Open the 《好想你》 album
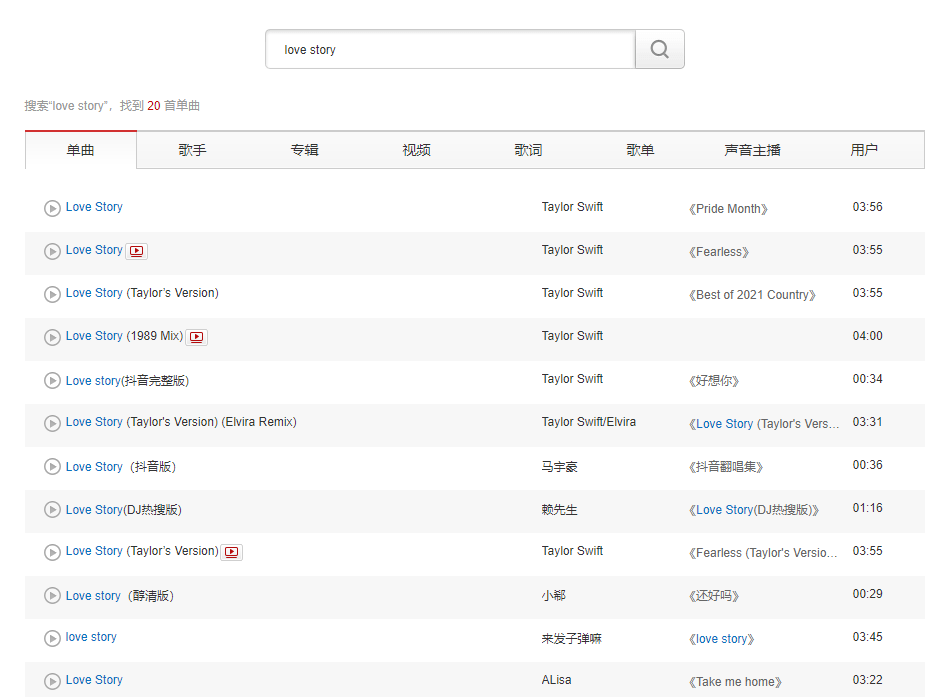Viewport: 943px width, 697px height. tap(714, 381)
